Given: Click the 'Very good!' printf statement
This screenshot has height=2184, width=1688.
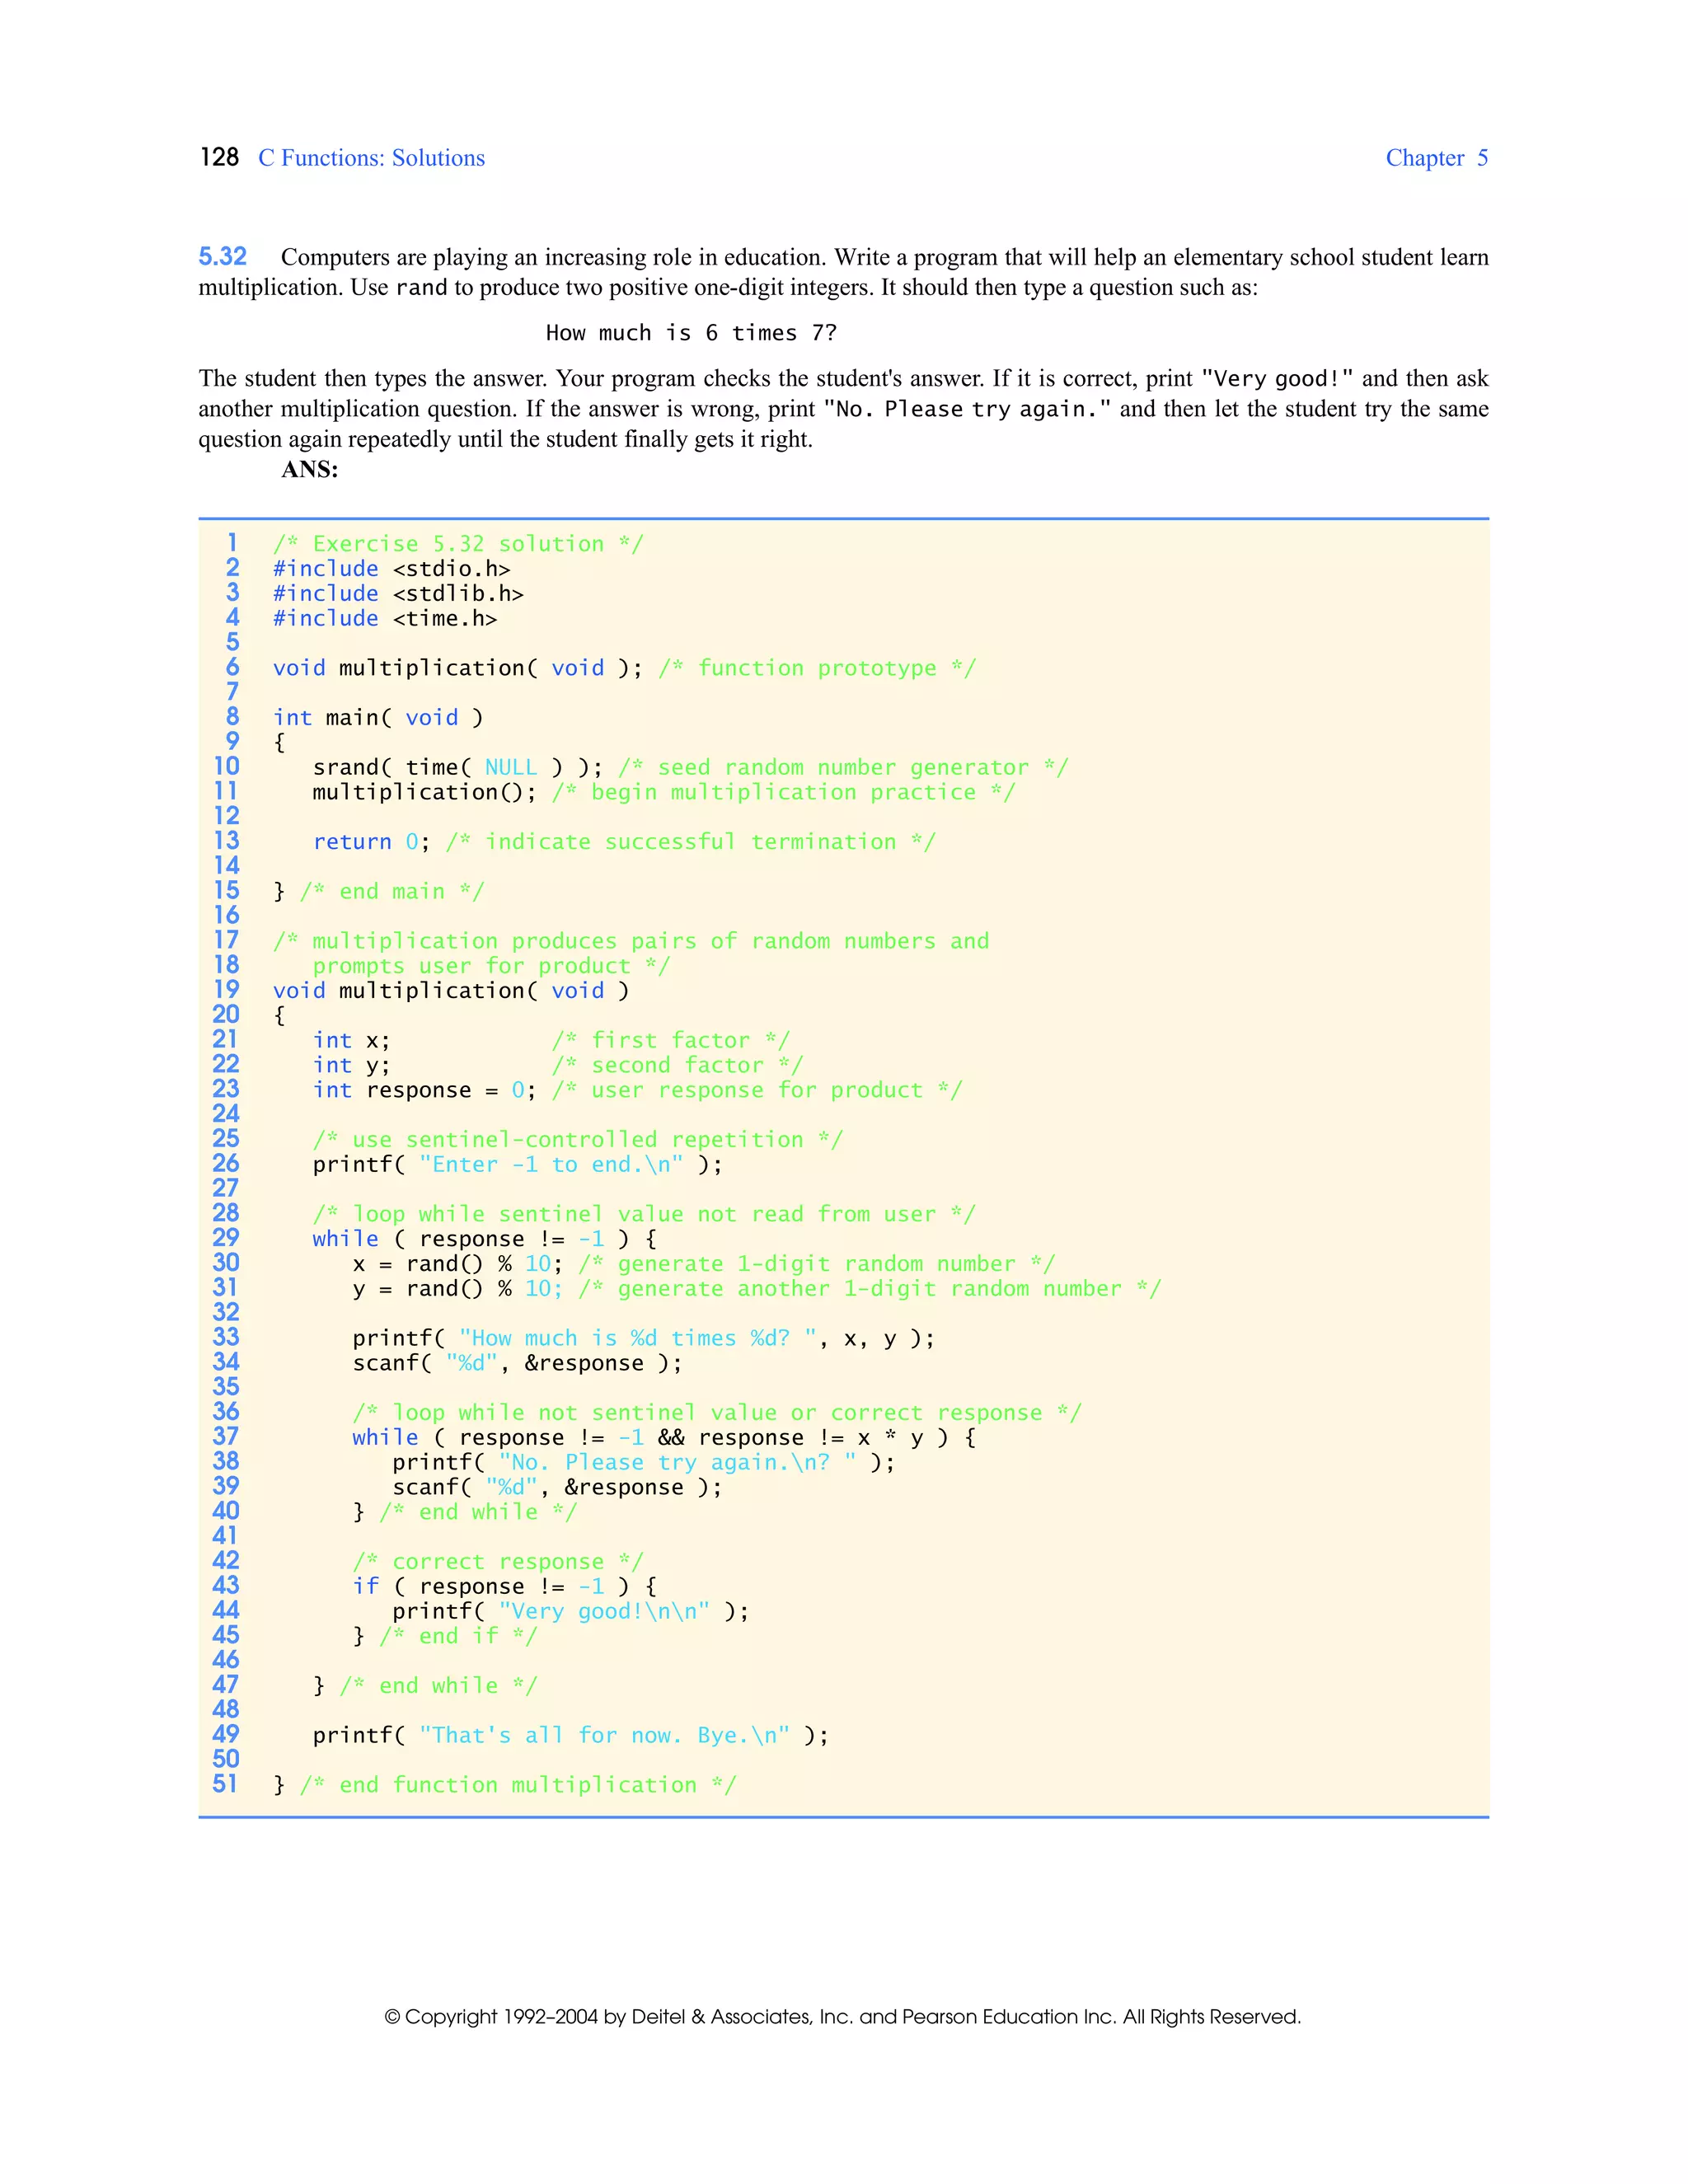Looking at the screenshot, I should (x=569, y=1611).
